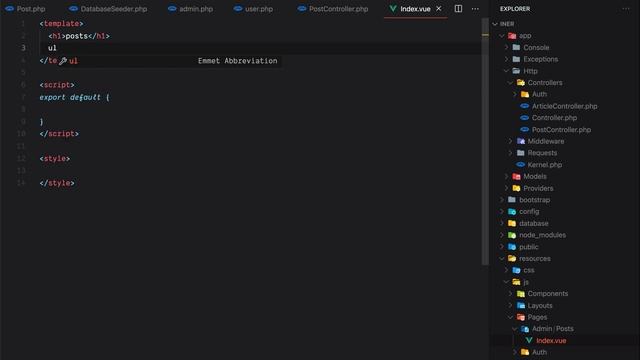Click the public folder icon
Image resolution: width=640 pixels, height=360 pixels.
click(x=512, y=247)
